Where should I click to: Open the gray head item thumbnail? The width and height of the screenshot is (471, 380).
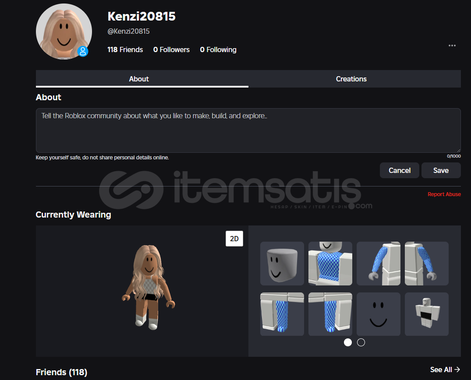click(282, 263)
